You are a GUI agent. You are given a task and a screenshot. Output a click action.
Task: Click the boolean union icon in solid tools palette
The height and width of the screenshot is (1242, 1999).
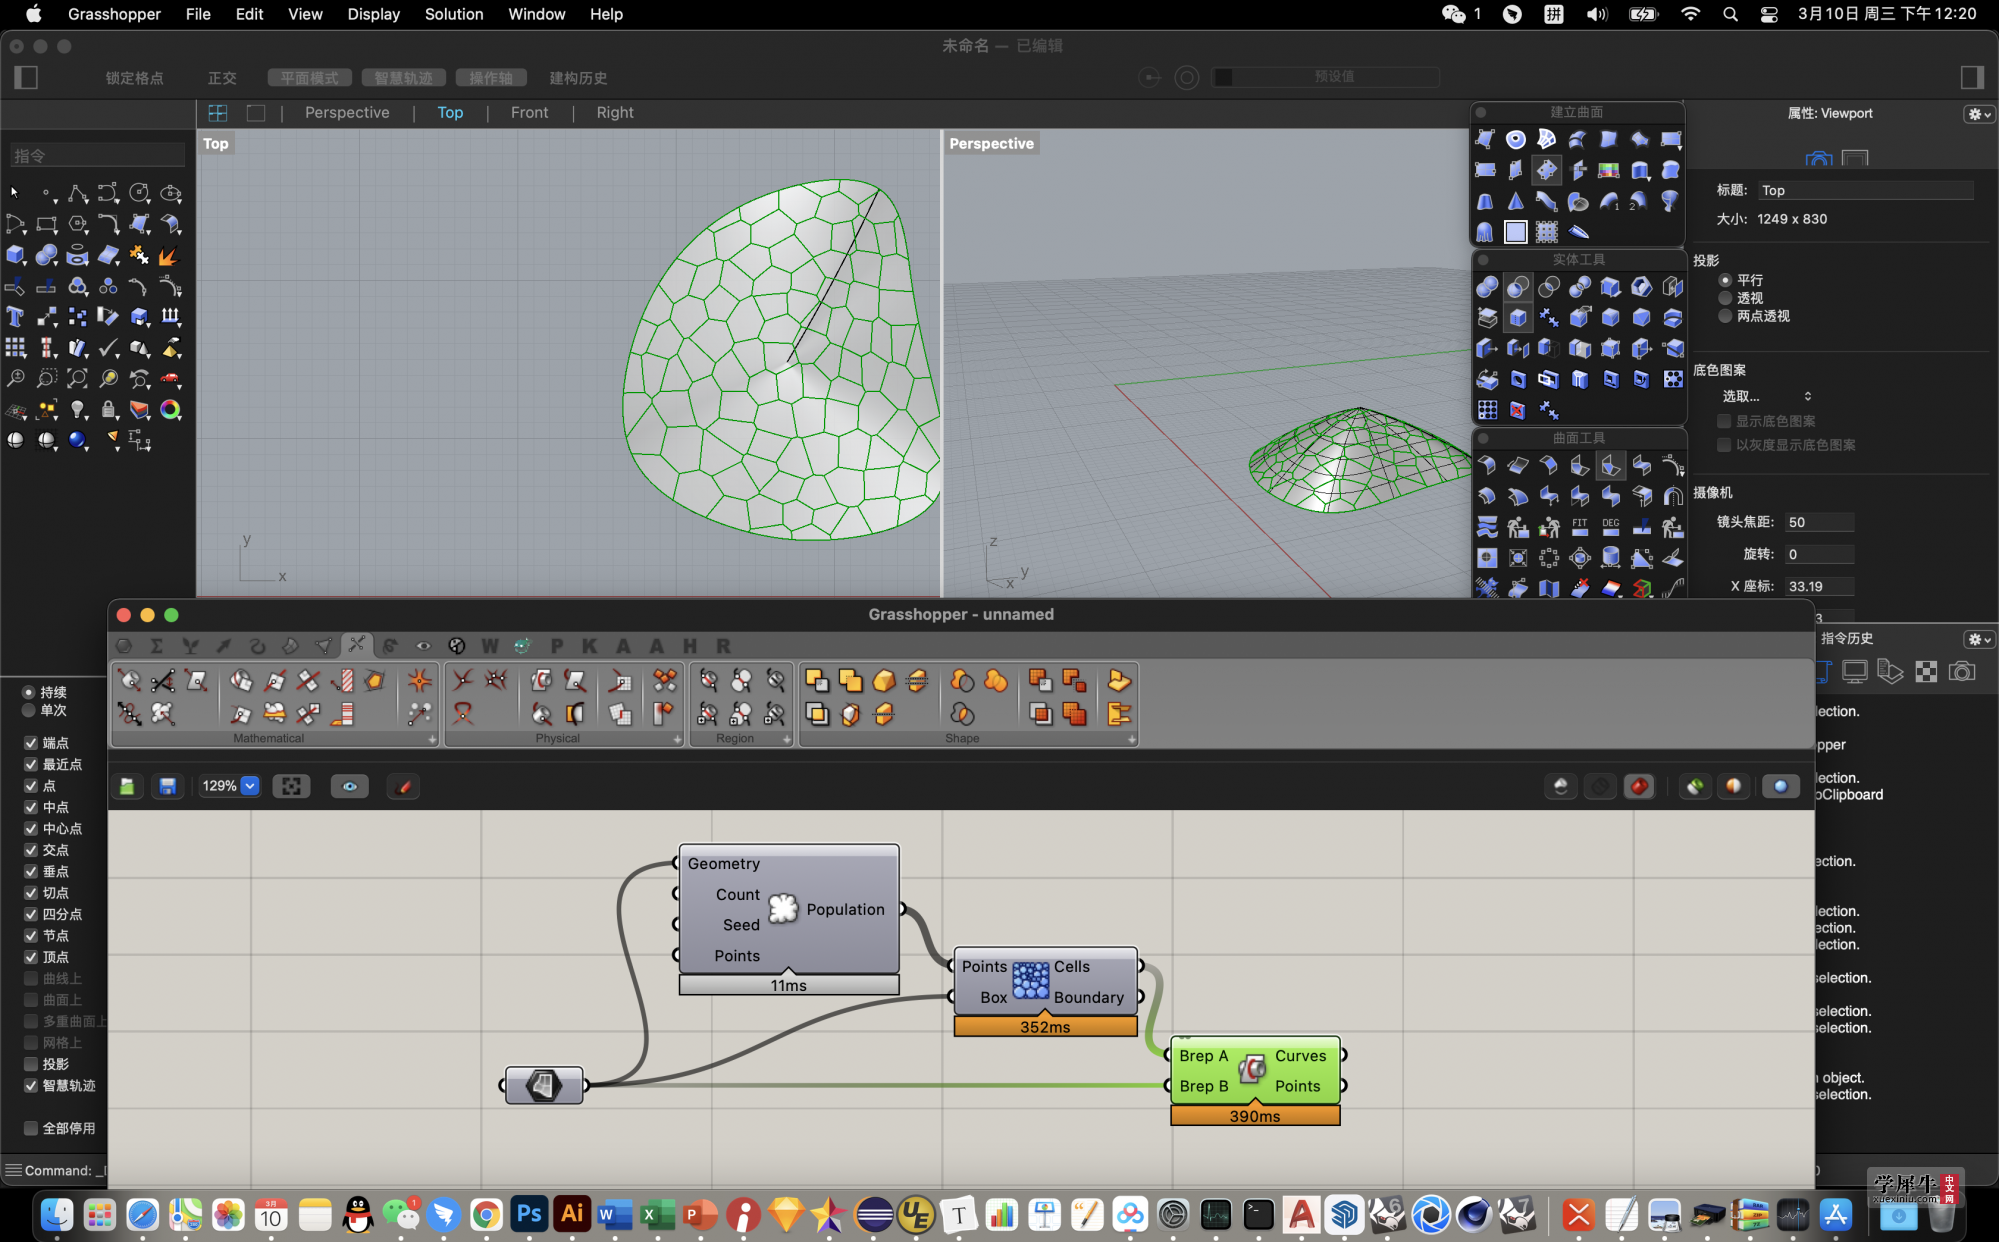point(1487,287)
